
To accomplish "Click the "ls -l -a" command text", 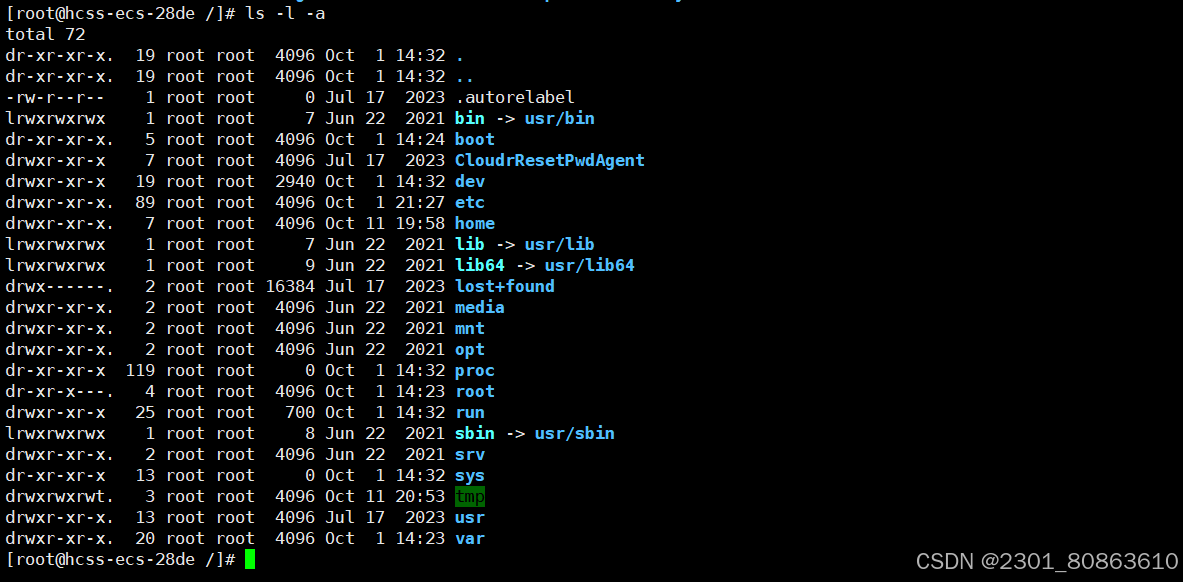I will tap(285, 14).
